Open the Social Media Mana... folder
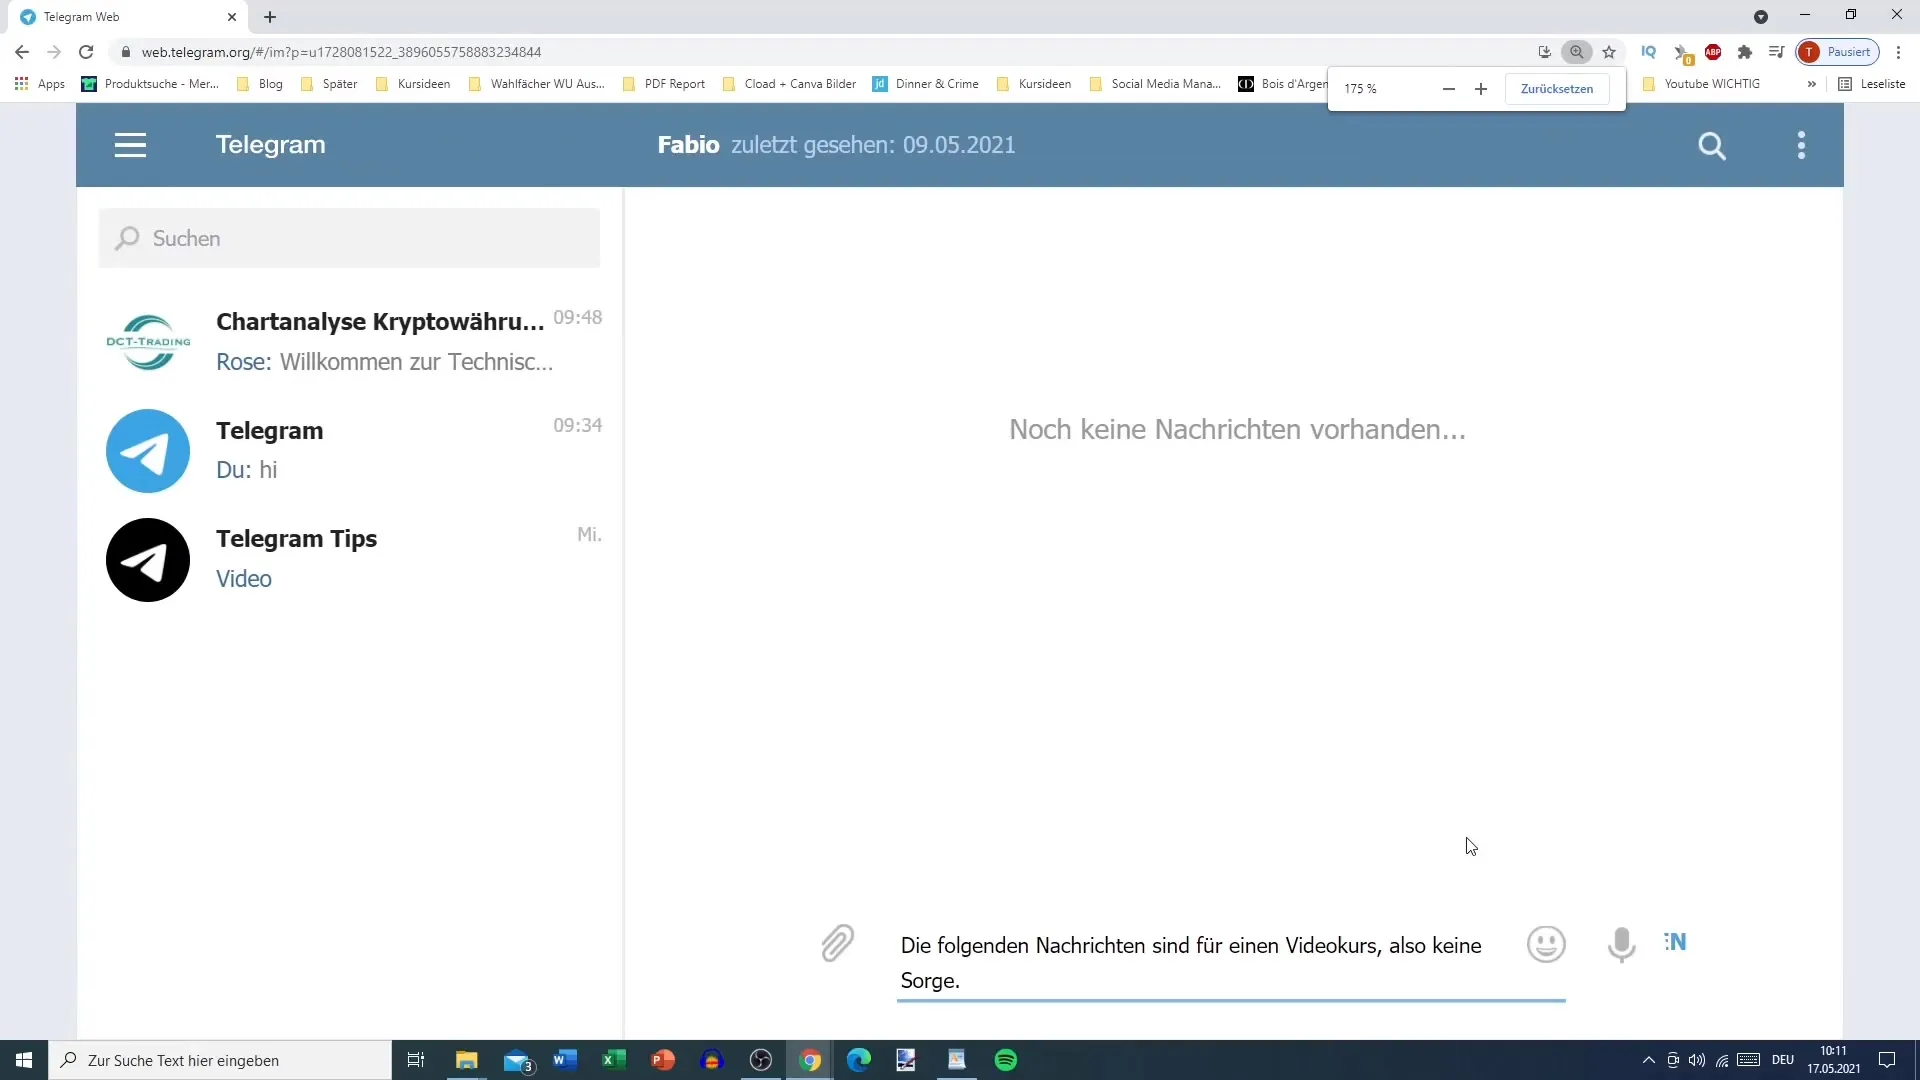 click(x=1155, y=84)
